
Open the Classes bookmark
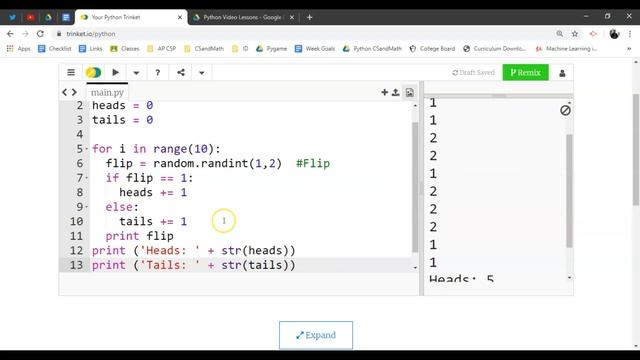(x=125, y=49)
